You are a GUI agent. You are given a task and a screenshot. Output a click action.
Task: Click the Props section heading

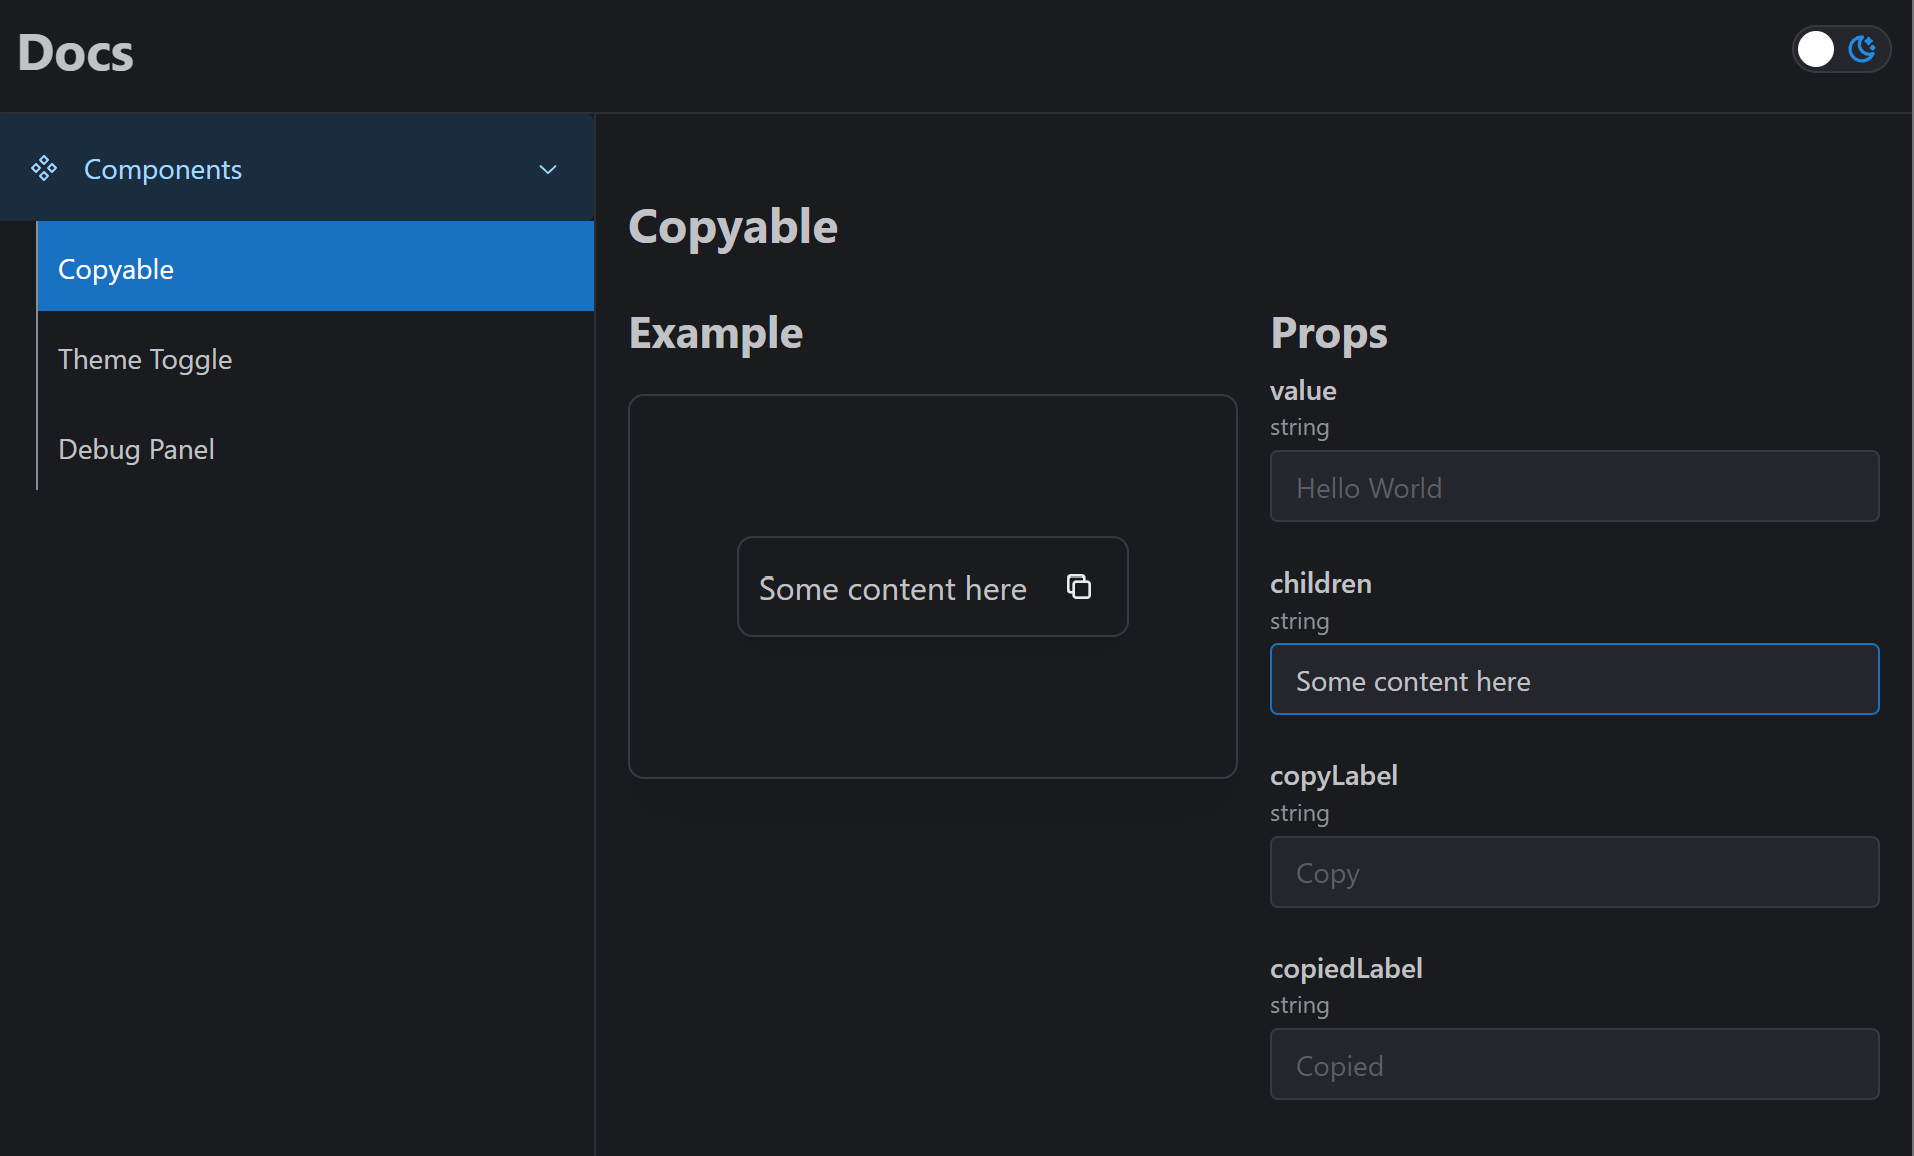pos(1328,333)
